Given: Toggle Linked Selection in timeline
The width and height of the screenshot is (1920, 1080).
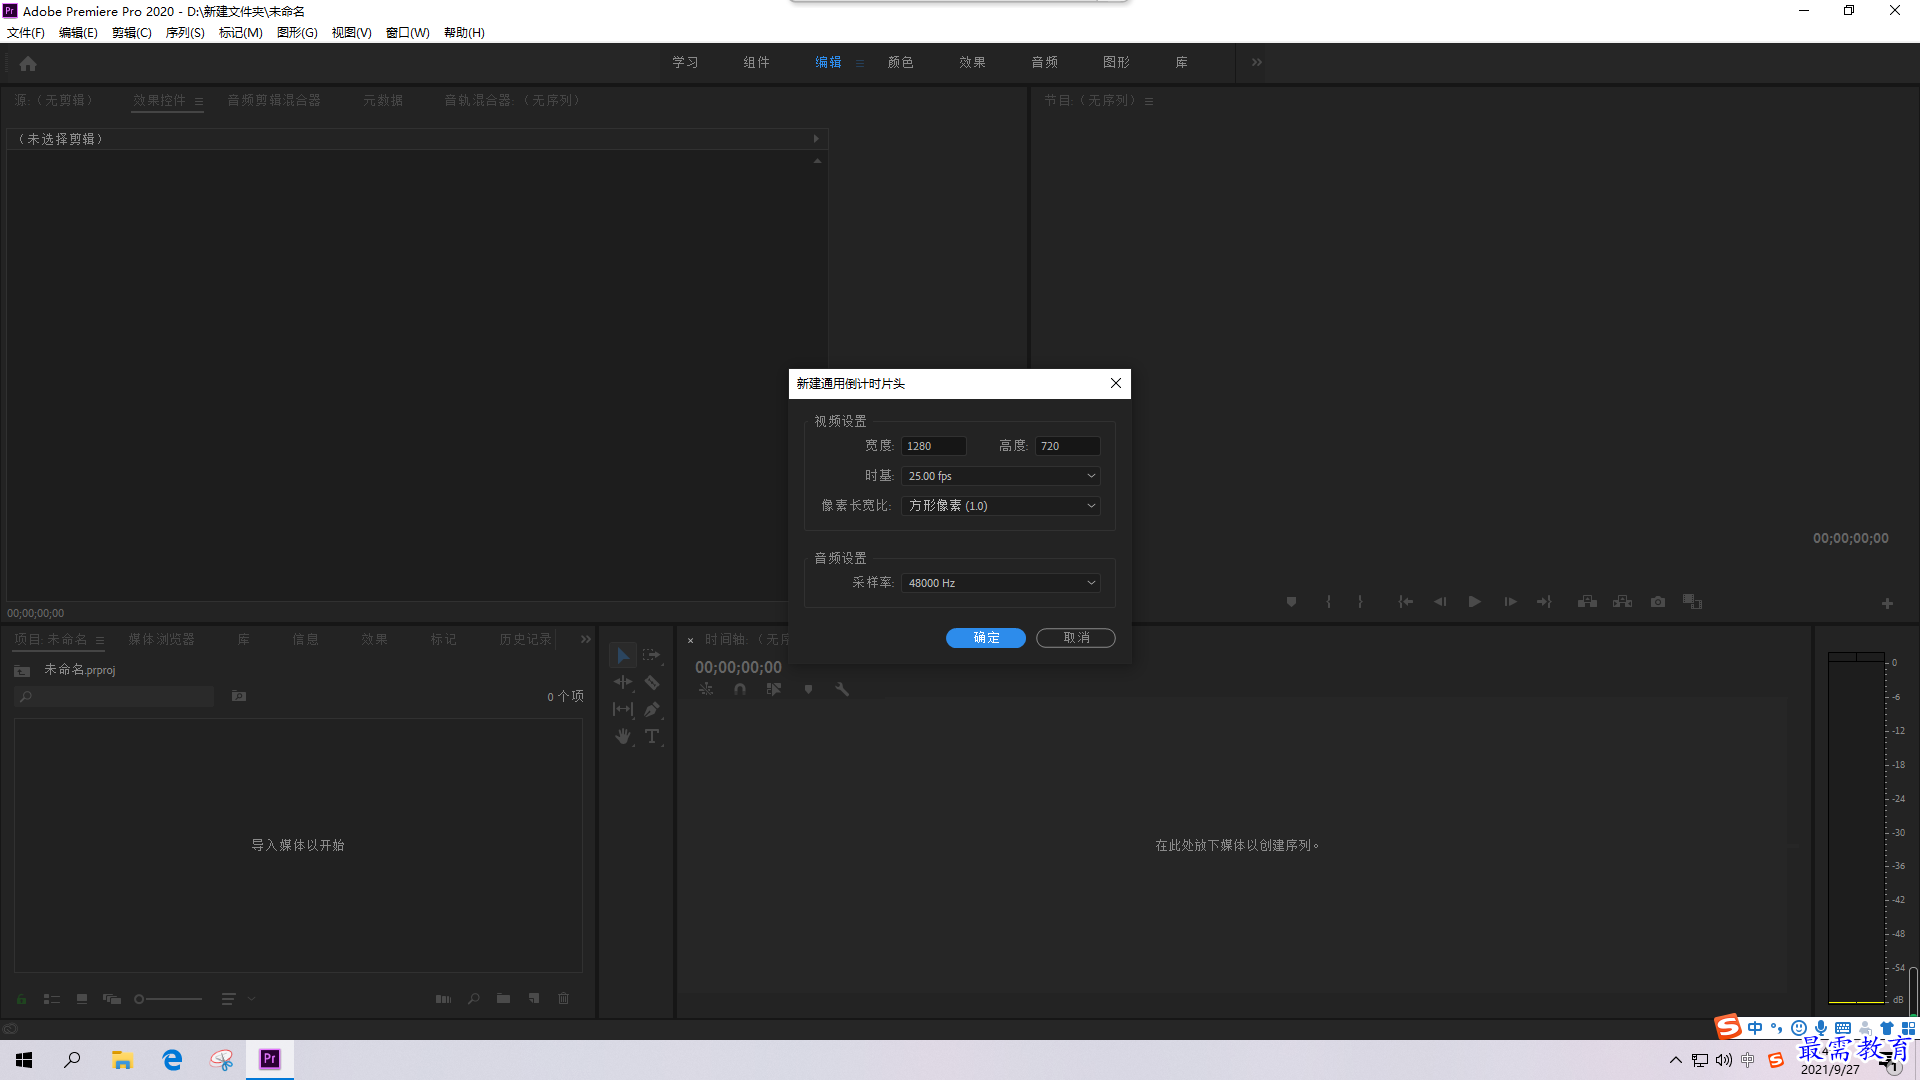Looking at the screenshot, I should point(774,690).
